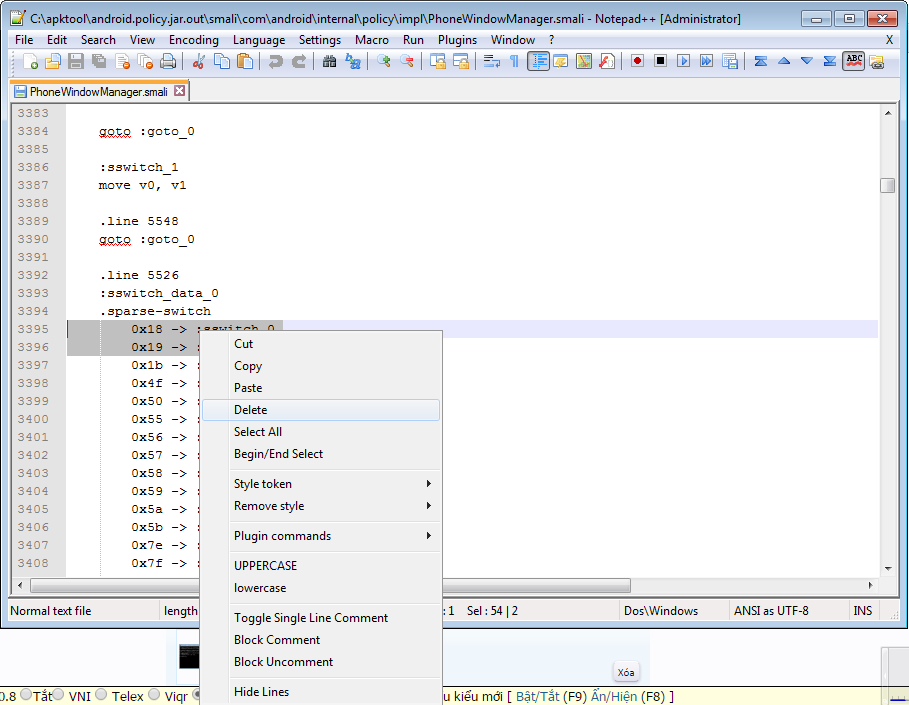Print the document with the printer icon

[x=168, y=61]
